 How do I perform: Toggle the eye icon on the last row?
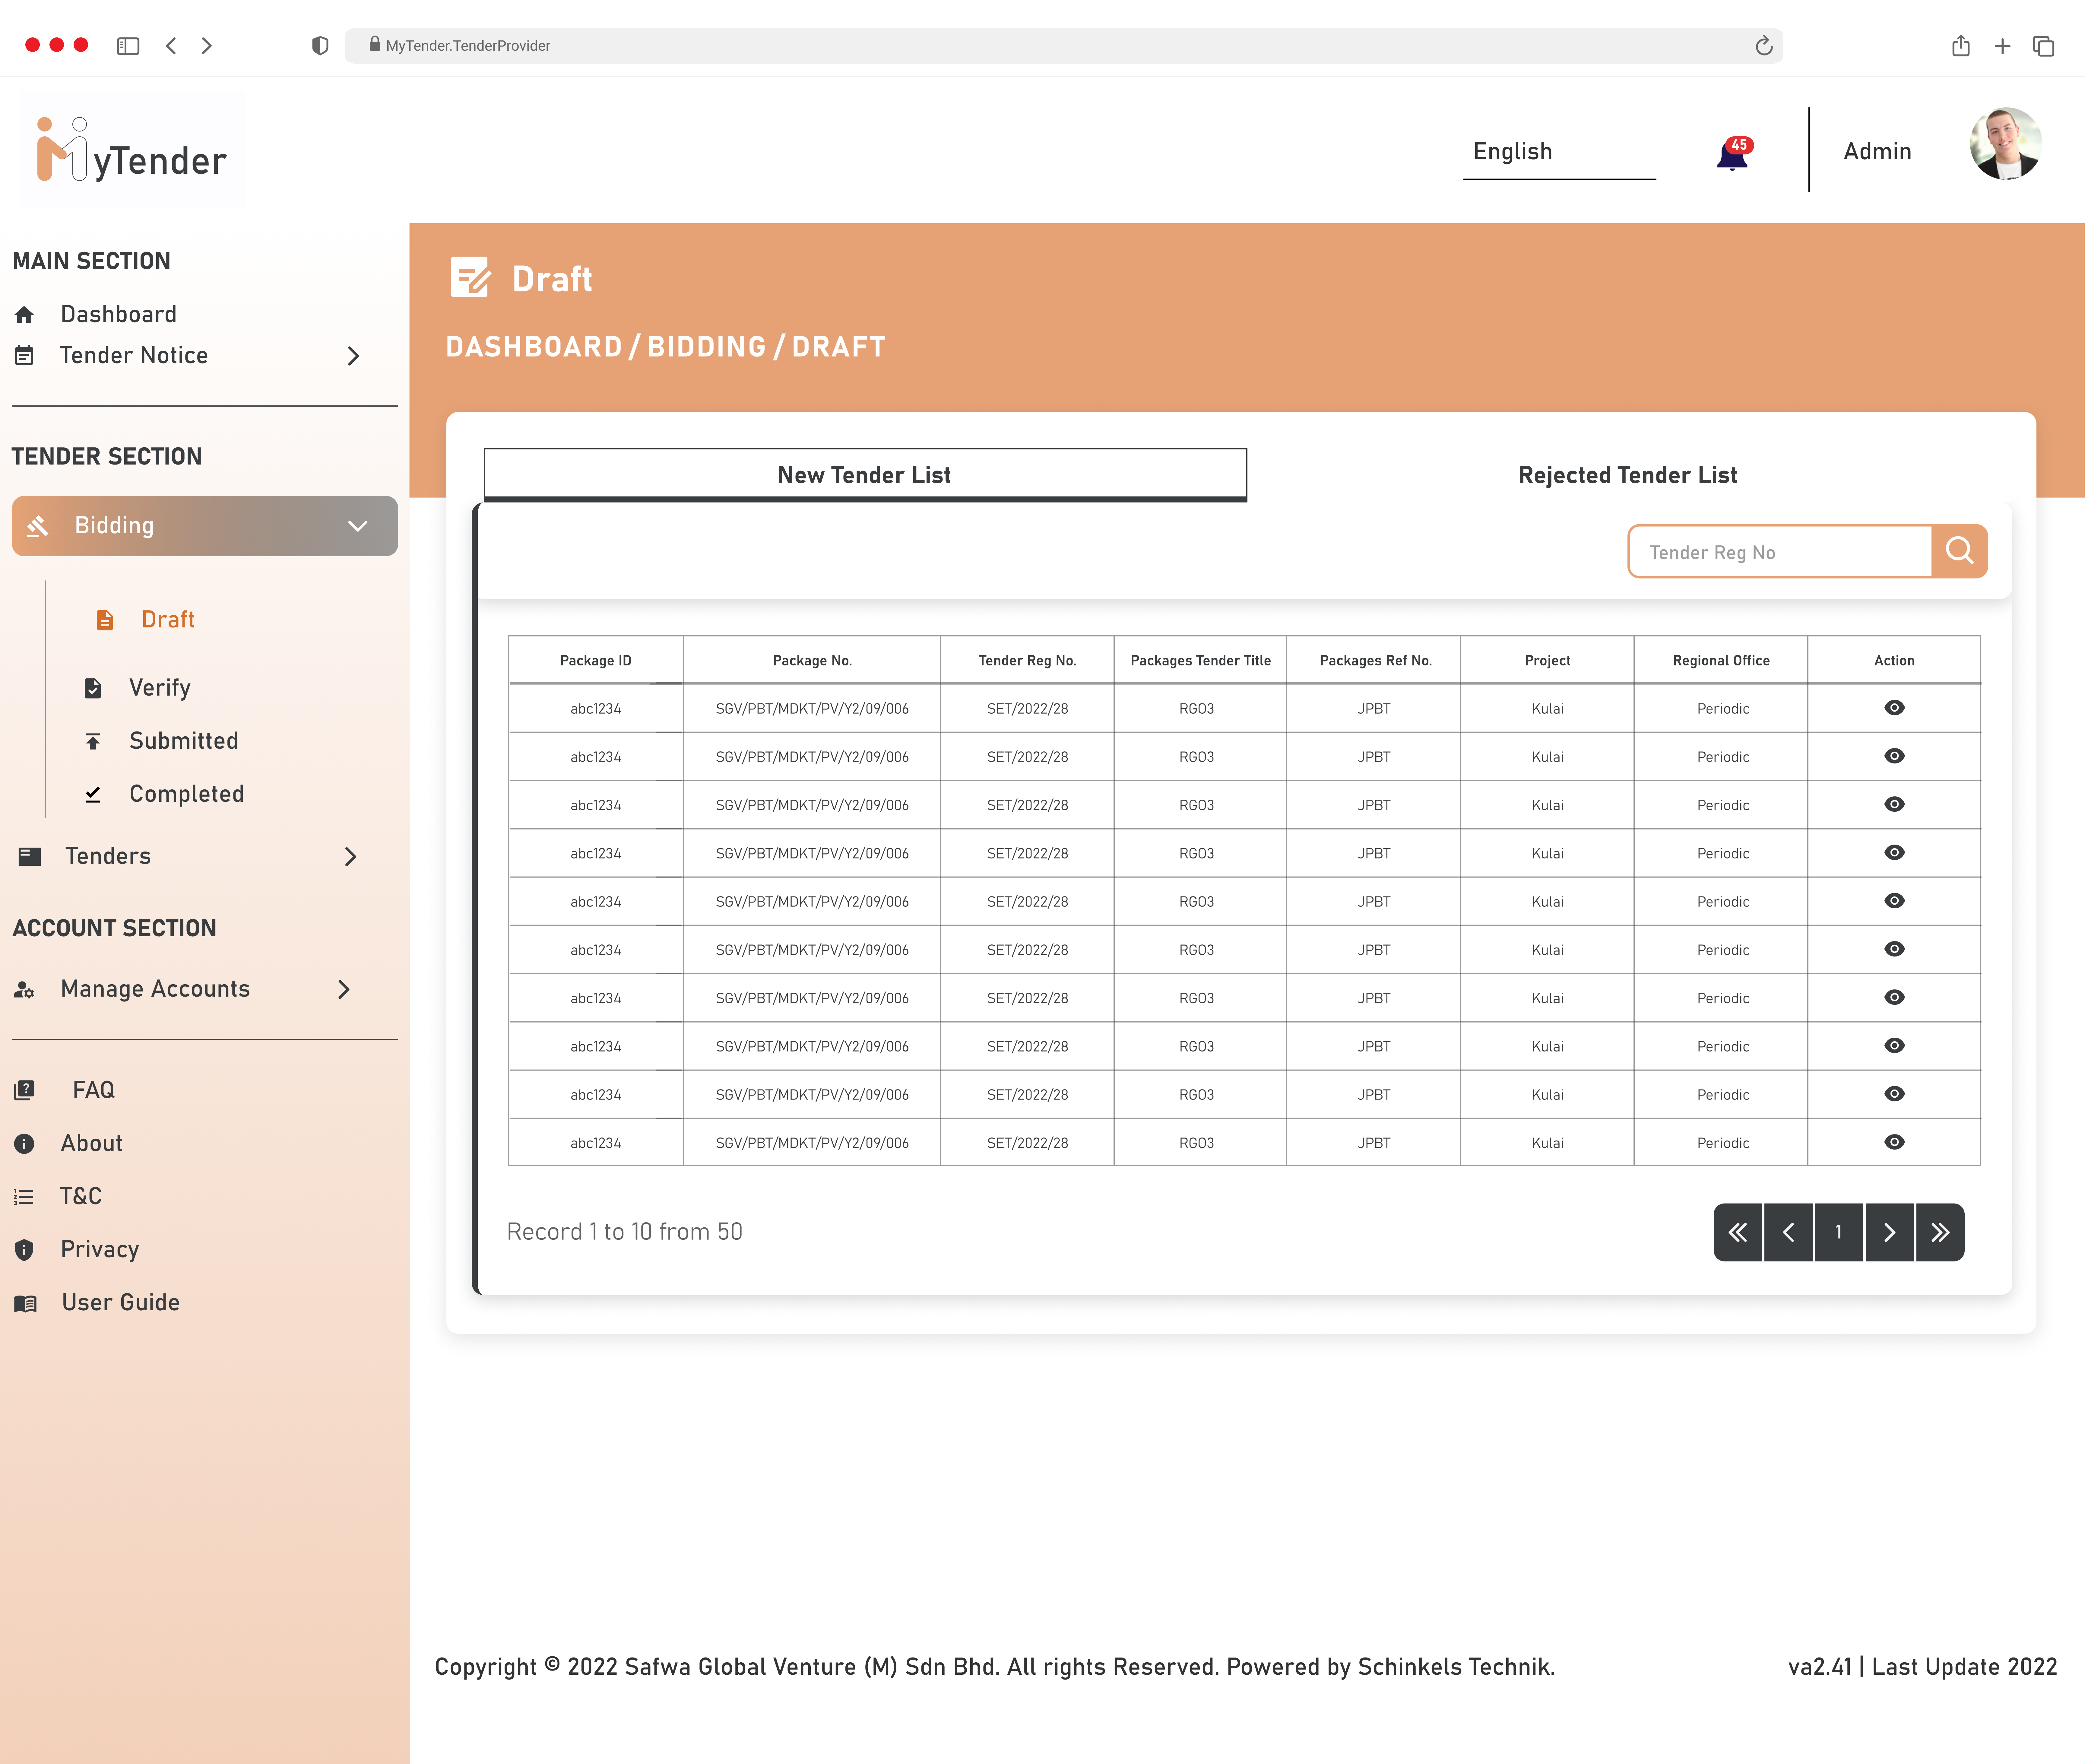1894,1142
